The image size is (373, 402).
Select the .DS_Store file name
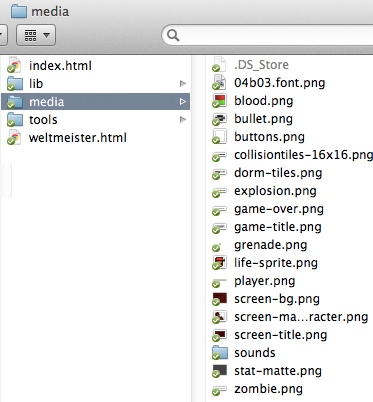click(261, 65)
